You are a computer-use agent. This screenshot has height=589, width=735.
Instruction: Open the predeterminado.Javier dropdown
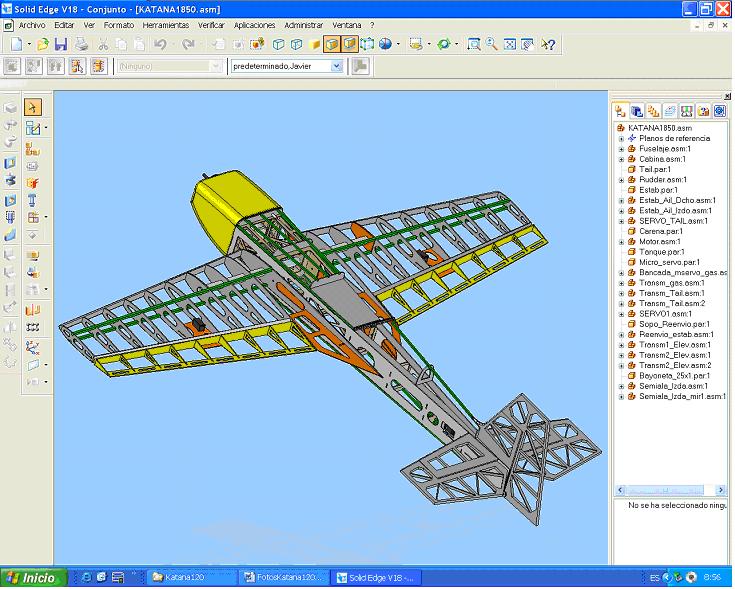coord(336,66)
